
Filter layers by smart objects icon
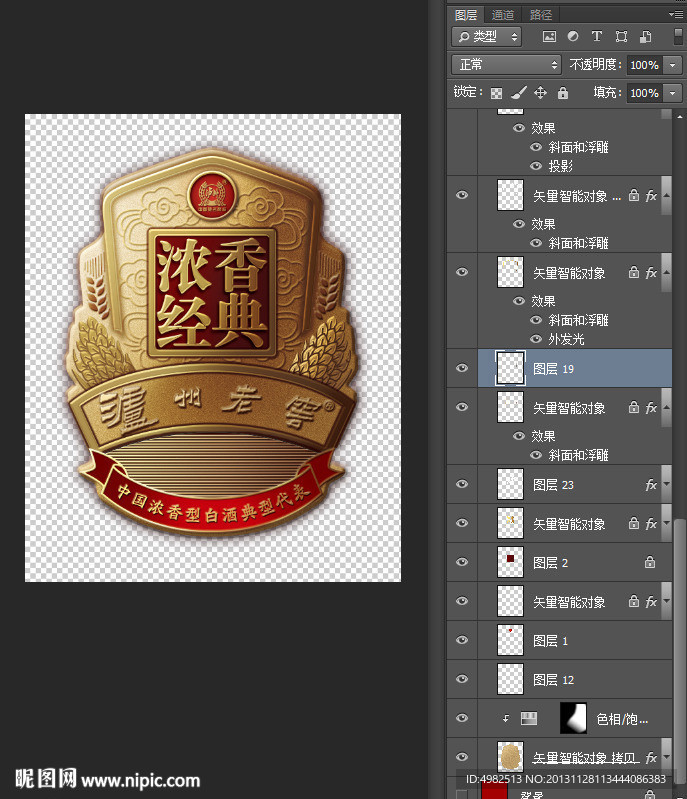(x=646, y=37)
